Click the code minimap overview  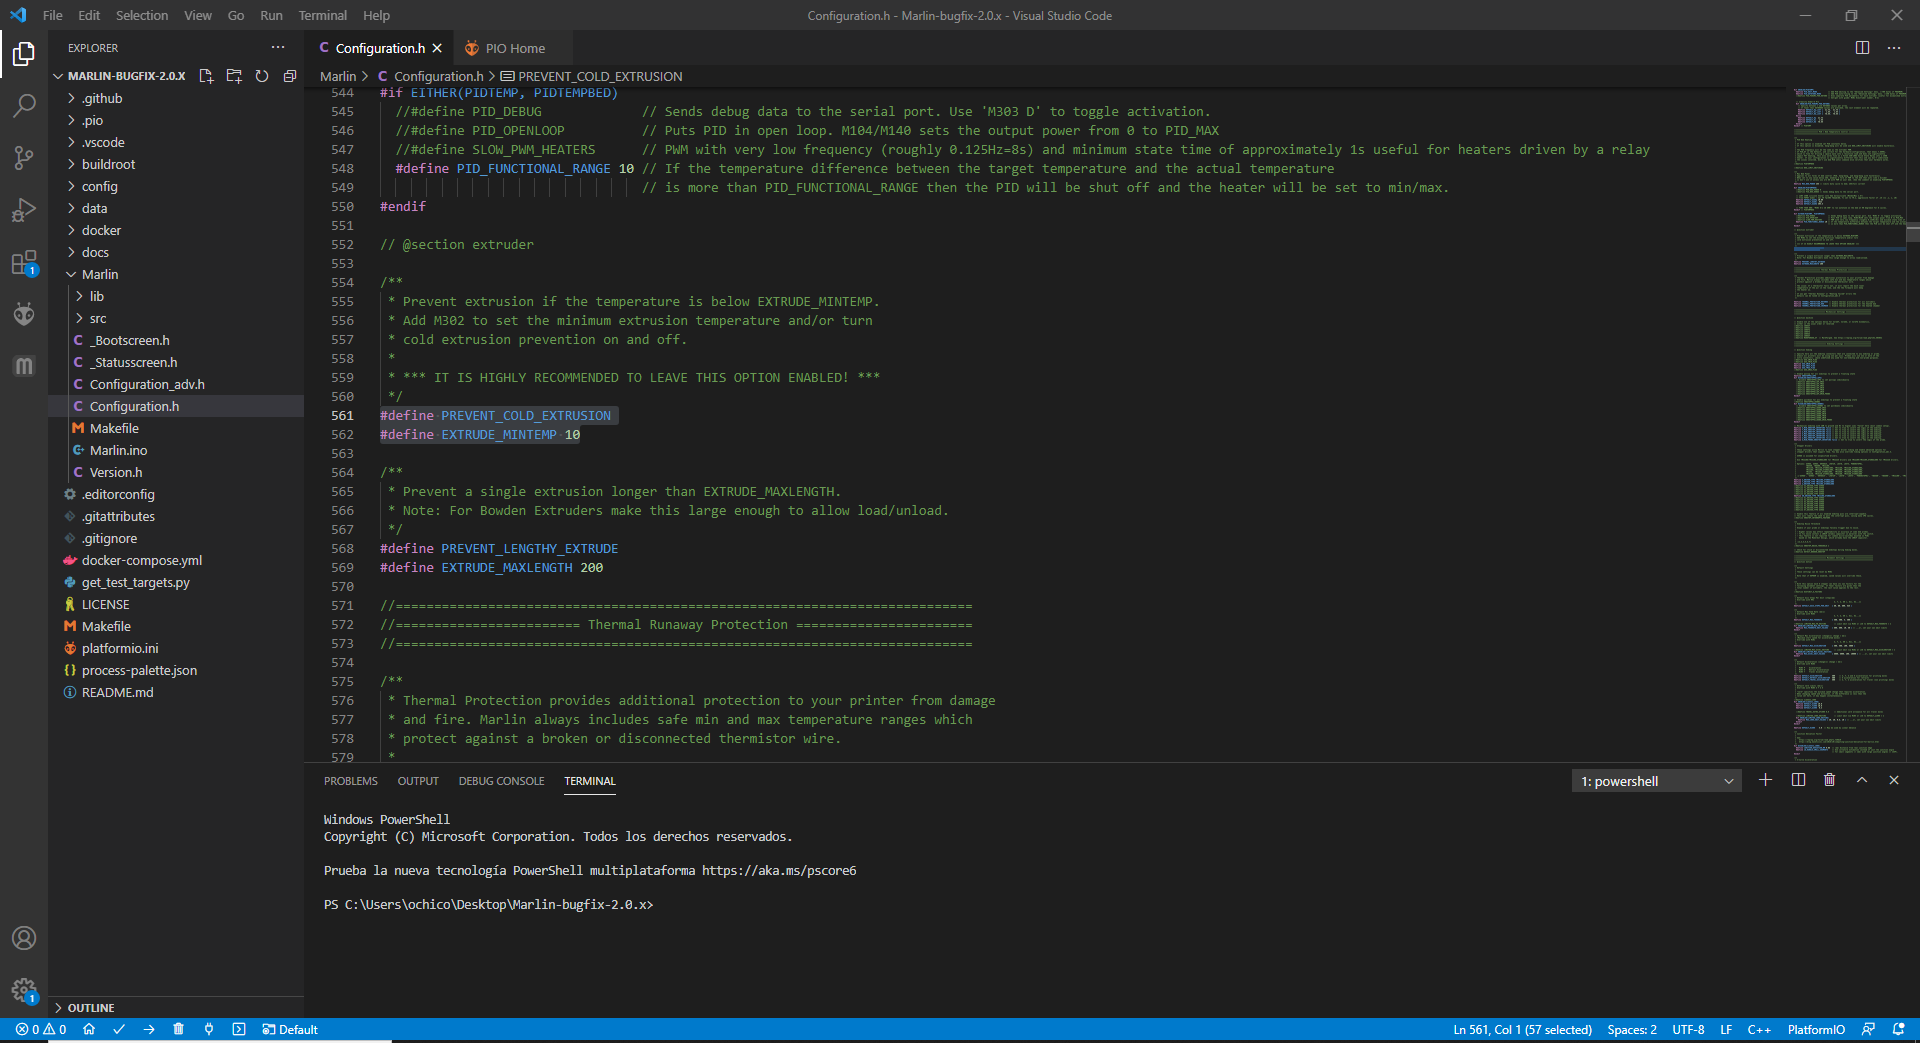(1844, 420)
